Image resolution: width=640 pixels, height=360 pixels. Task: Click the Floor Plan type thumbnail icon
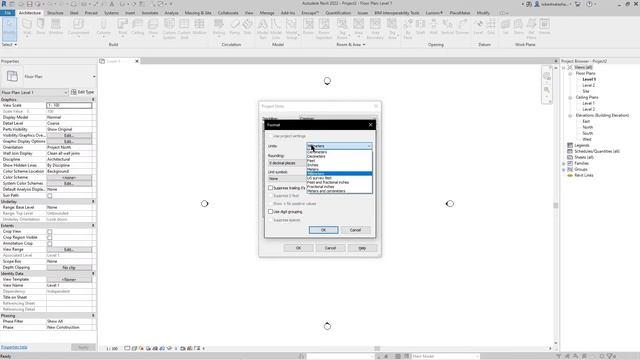[x=12, y=76]
